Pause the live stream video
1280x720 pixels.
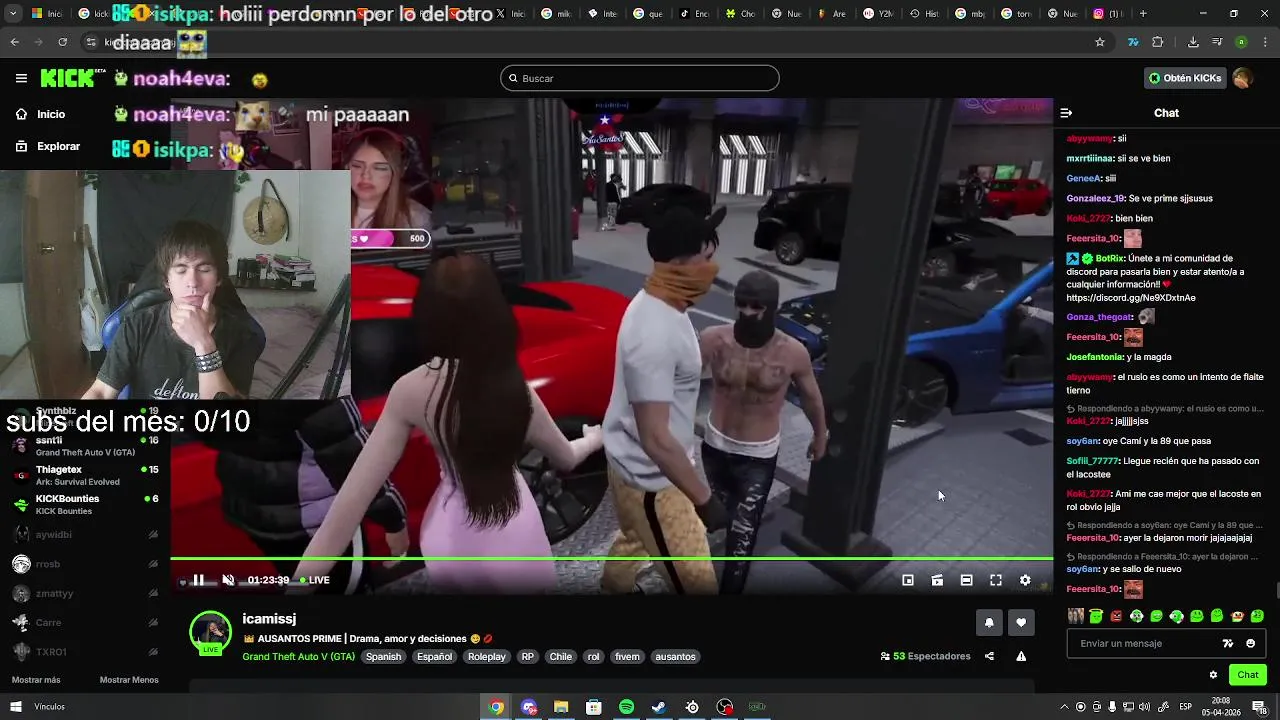click(x=198, y=580)
